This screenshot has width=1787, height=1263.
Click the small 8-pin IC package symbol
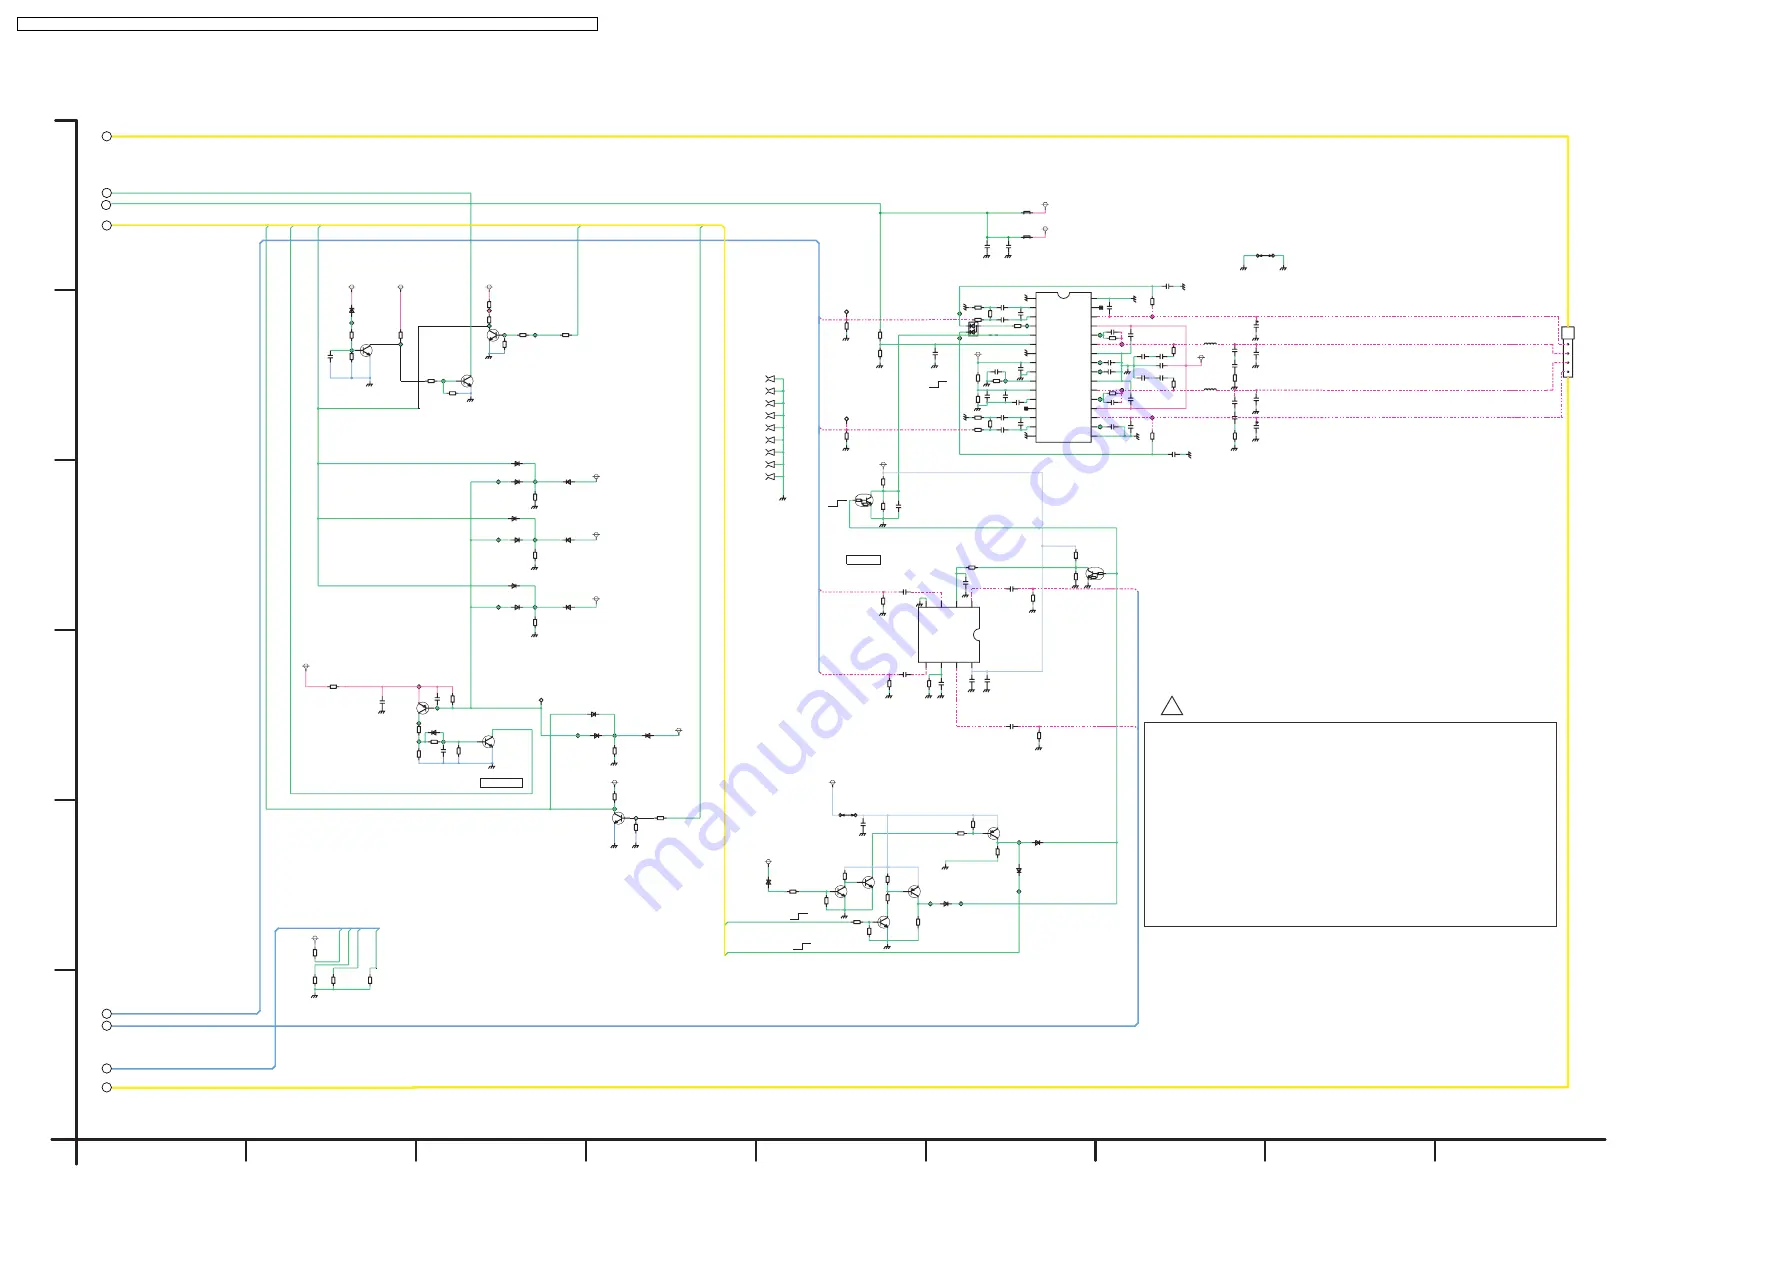pyautogui.click(x=948, y=634)
